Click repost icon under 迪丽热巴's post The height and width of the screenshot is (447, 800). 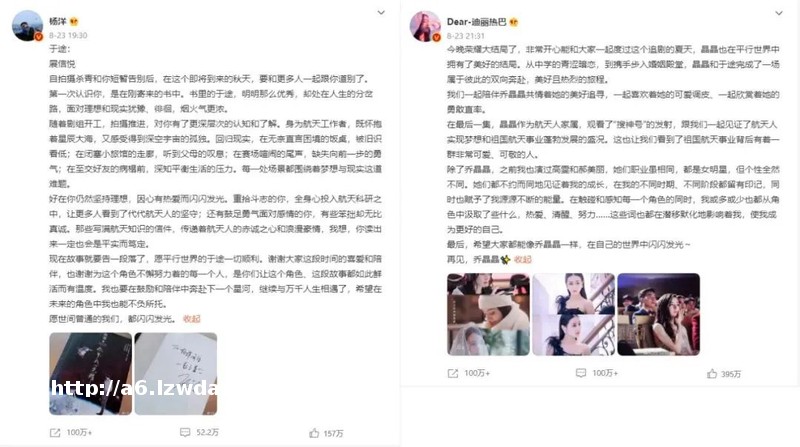(453, 374)
